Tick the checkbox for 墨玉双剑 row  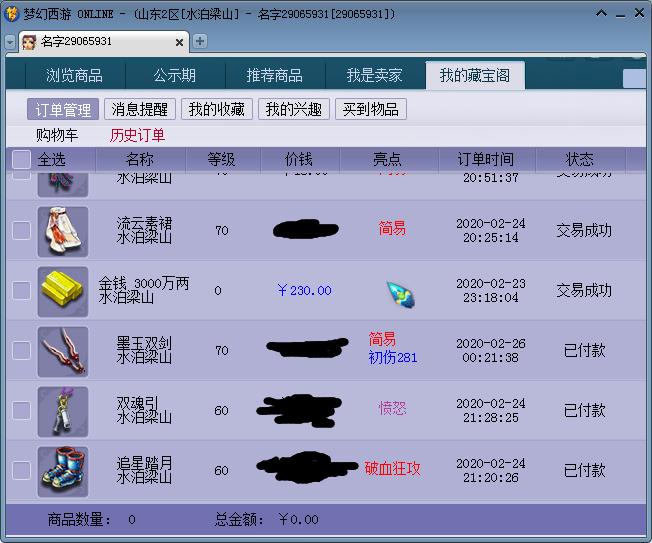(x=21, y=350)
